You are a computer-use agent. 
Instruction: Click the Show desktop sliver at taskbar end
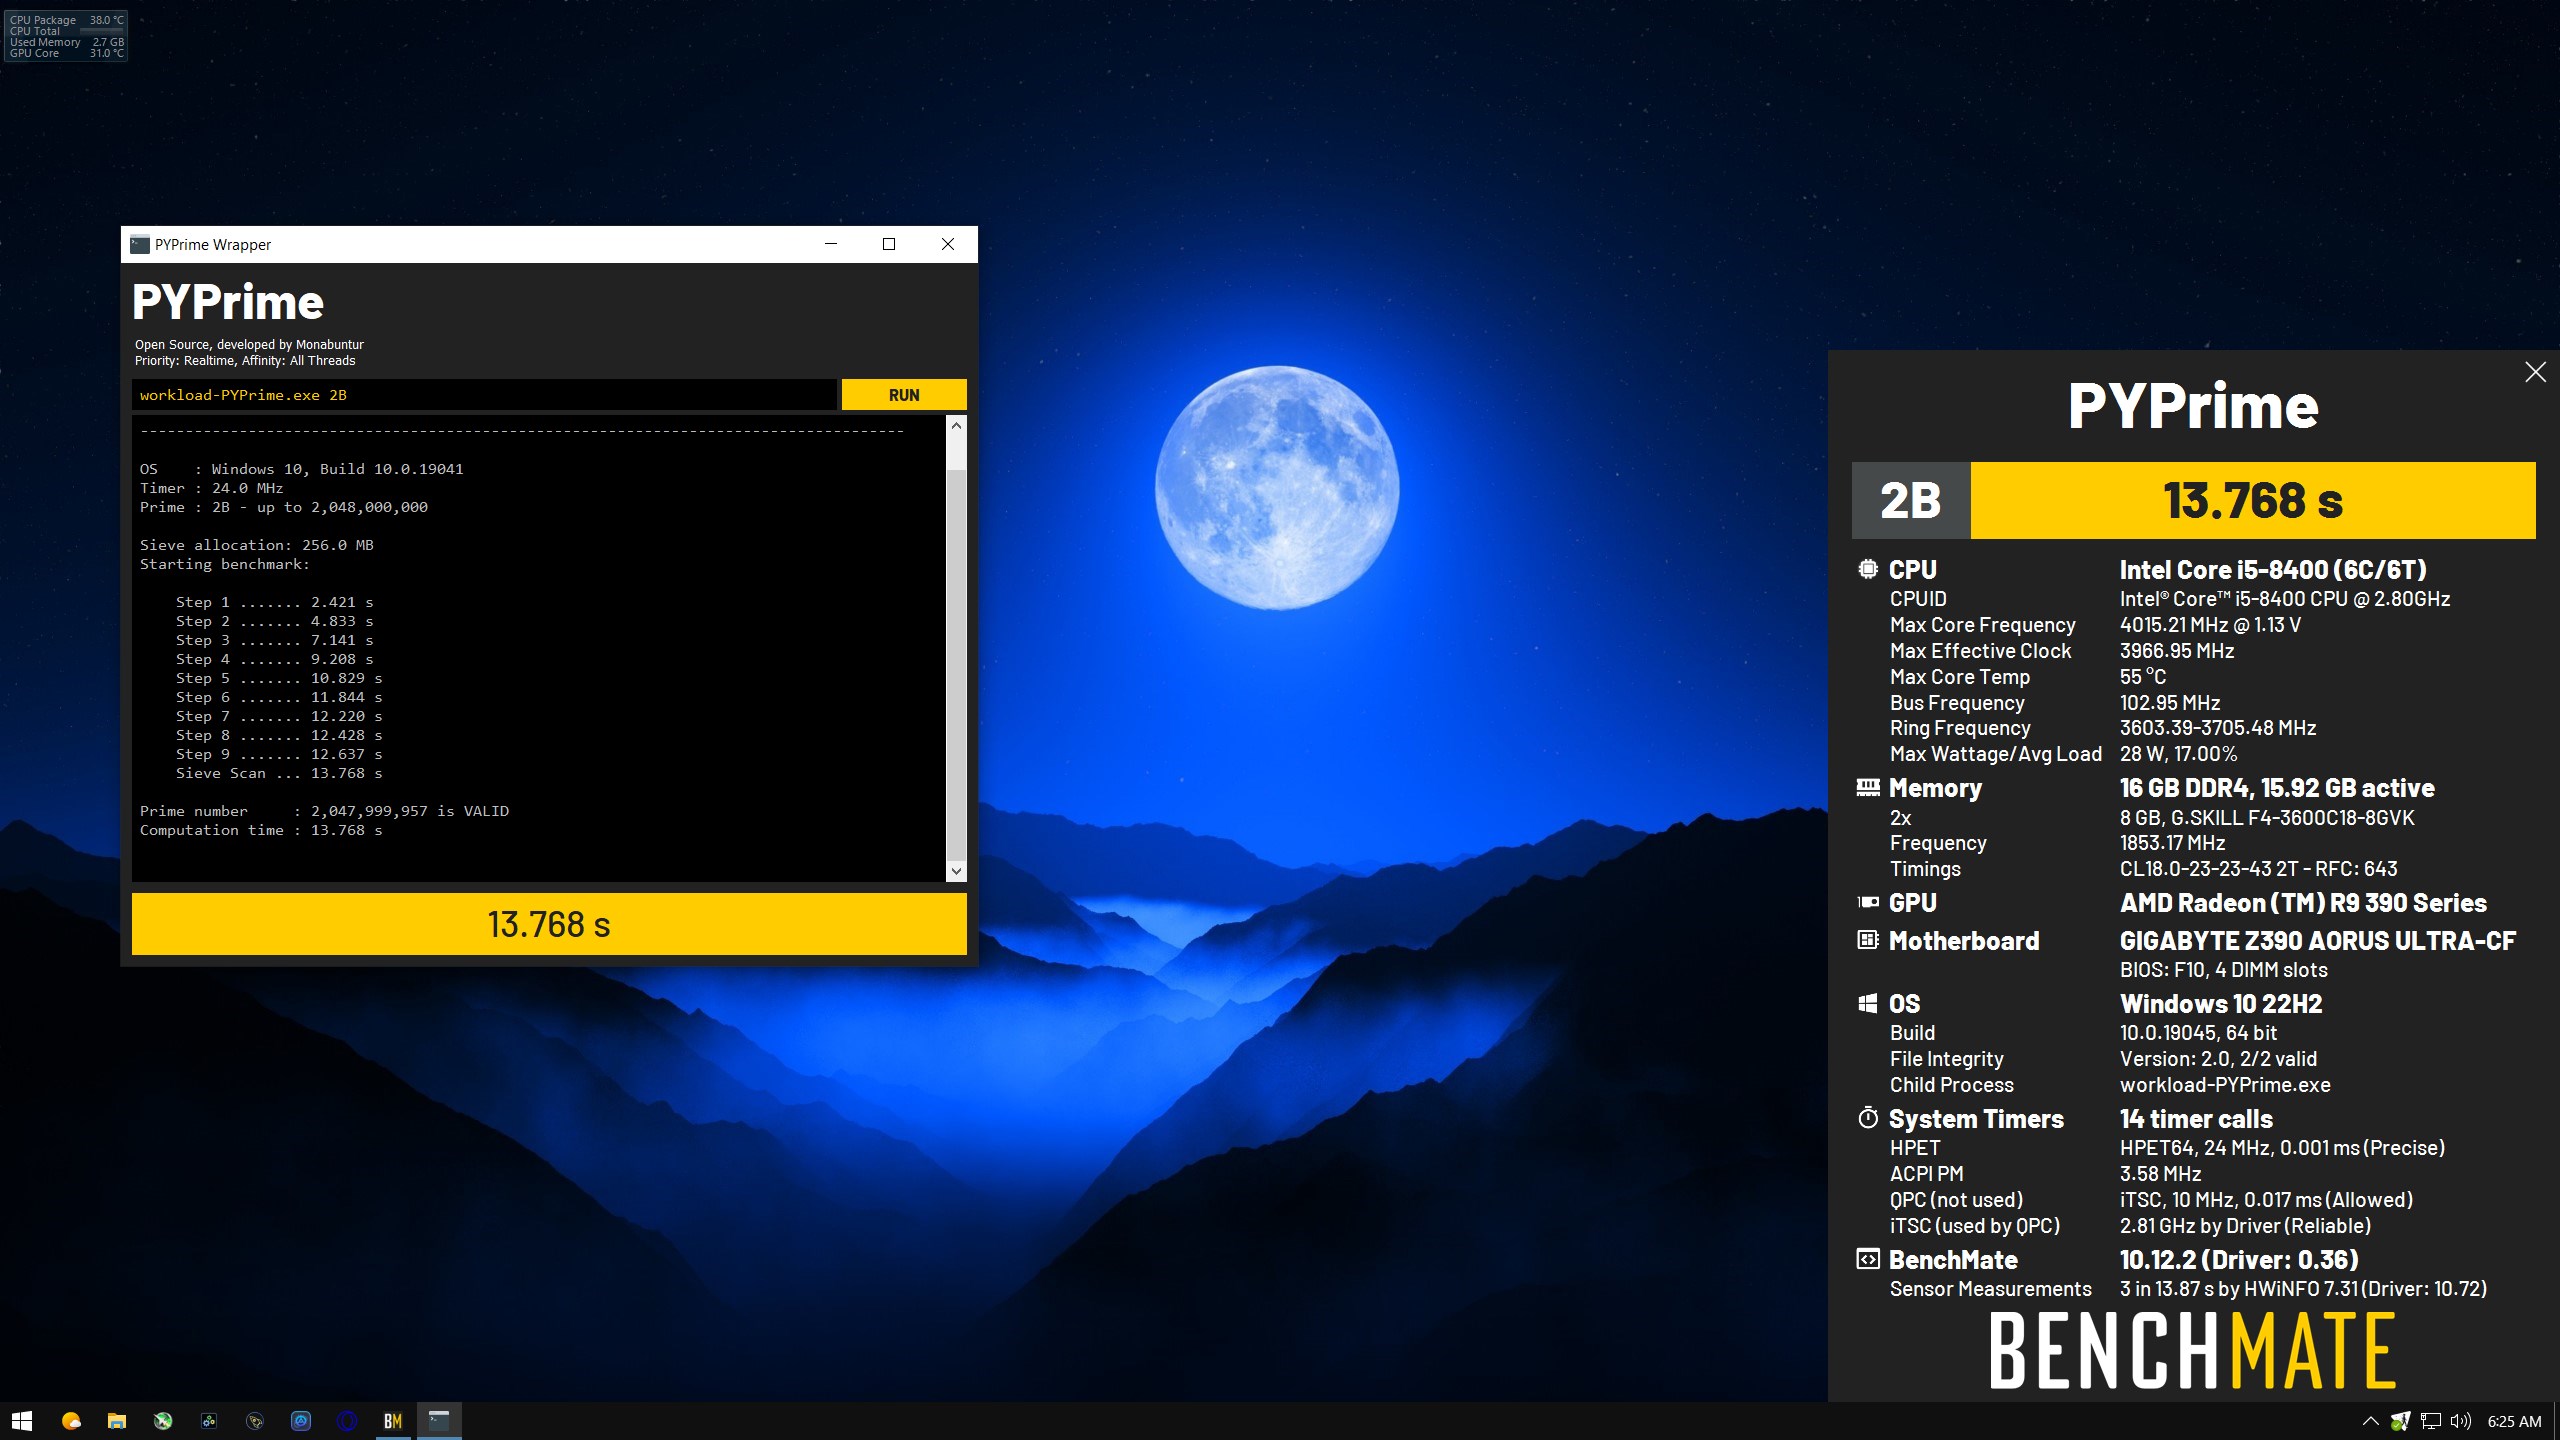[x=2556, y=1421]
